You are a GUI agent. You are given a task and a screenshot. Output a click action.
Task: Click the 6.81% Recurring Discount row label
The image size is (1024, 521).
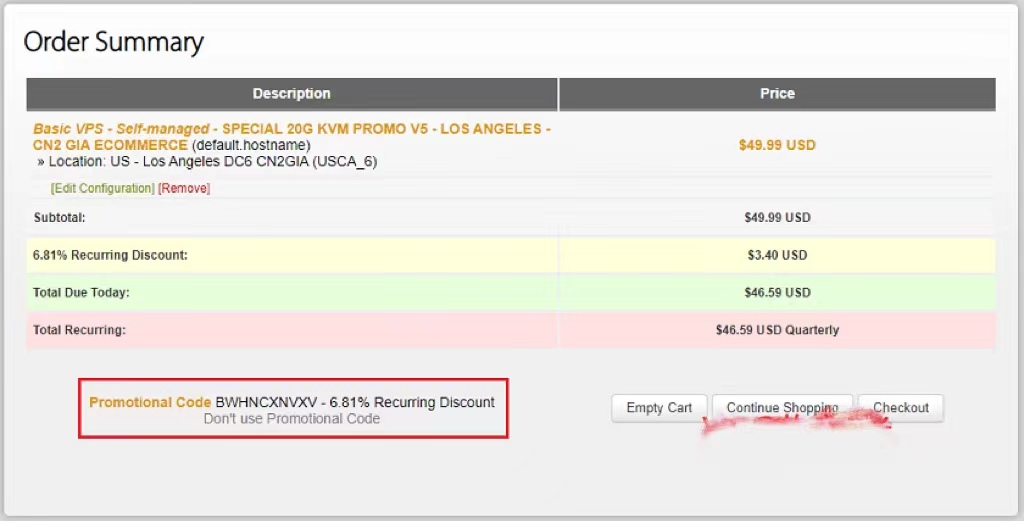(110, 255)
